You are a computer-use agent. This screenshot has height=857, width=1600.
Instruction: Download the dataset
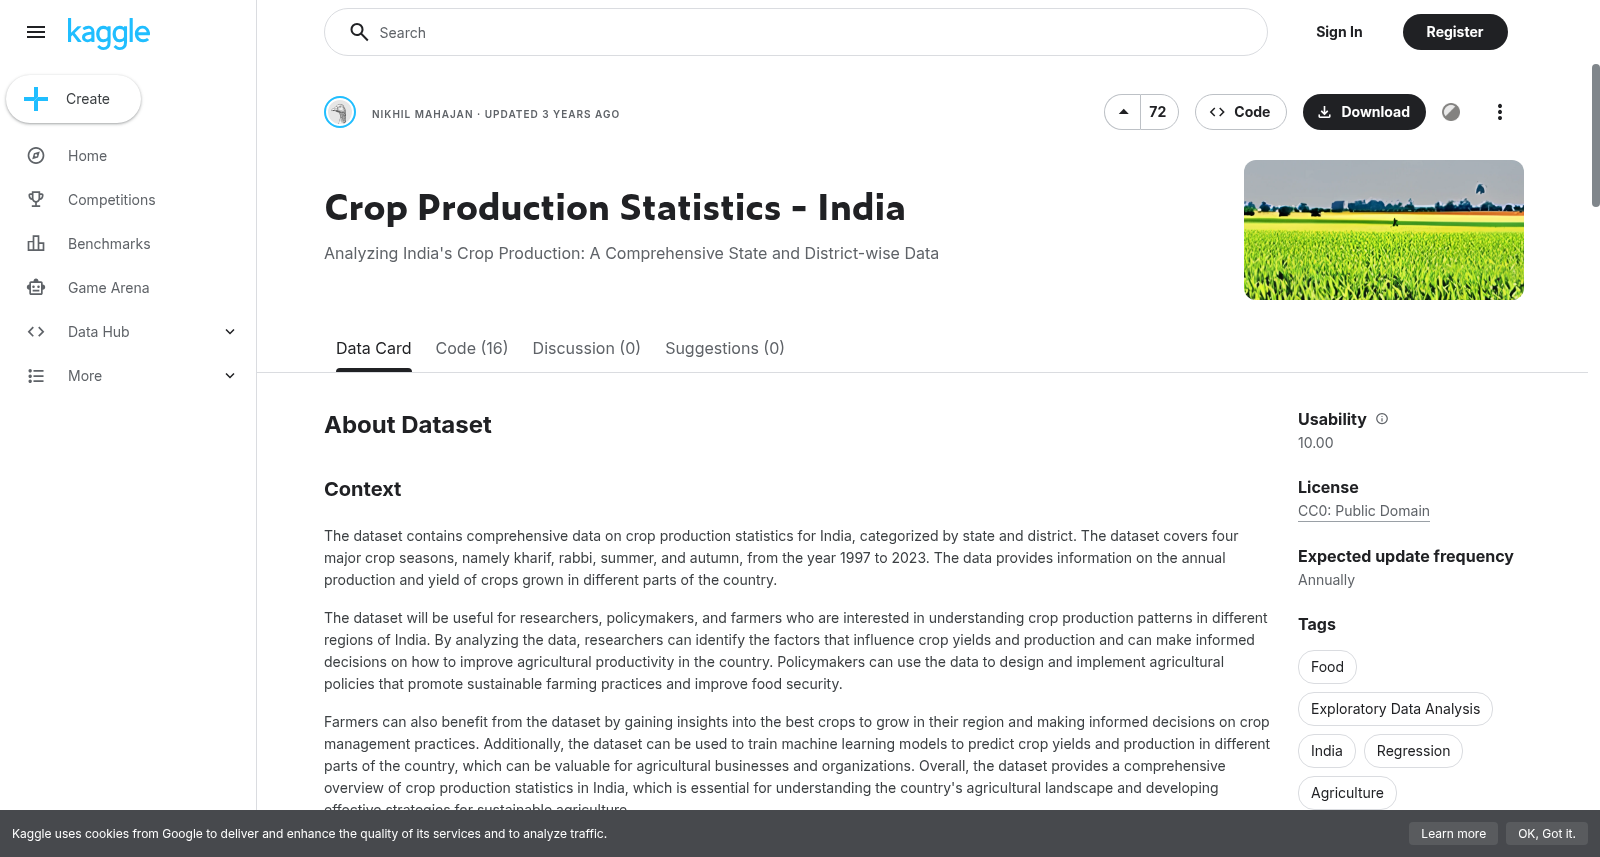tap(1364, 112)
